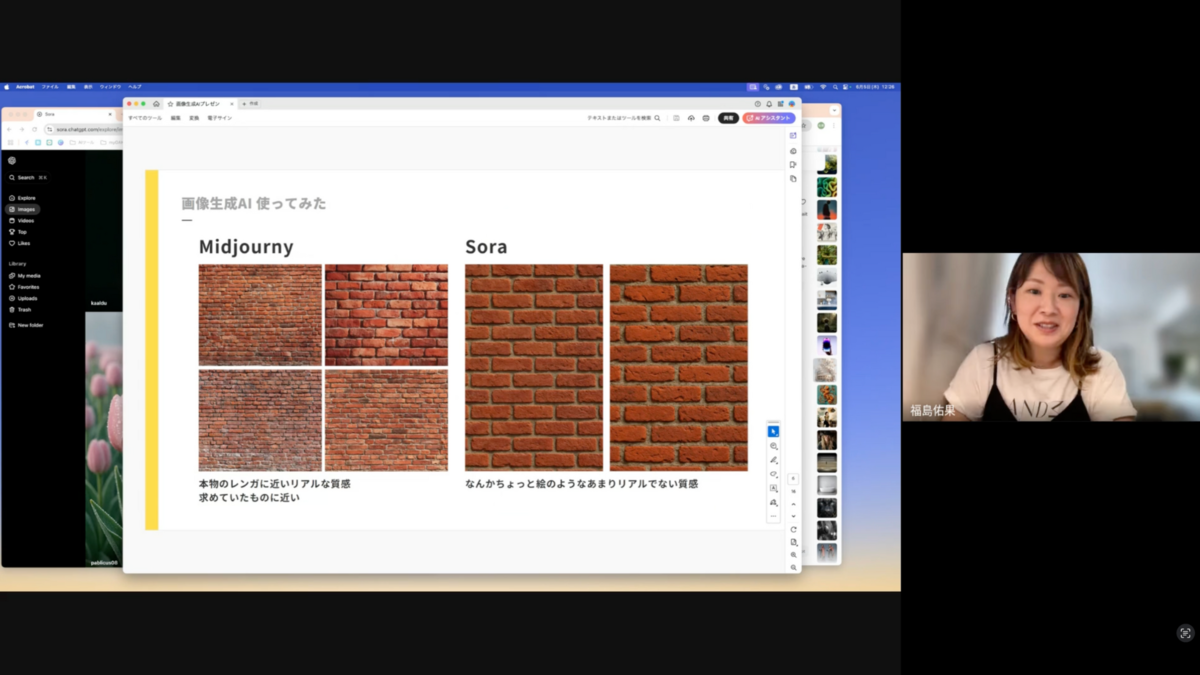Click New folder in Sora sidebar
The width and height of the screenshot is (1200, 675).
(x=26, y=325)
